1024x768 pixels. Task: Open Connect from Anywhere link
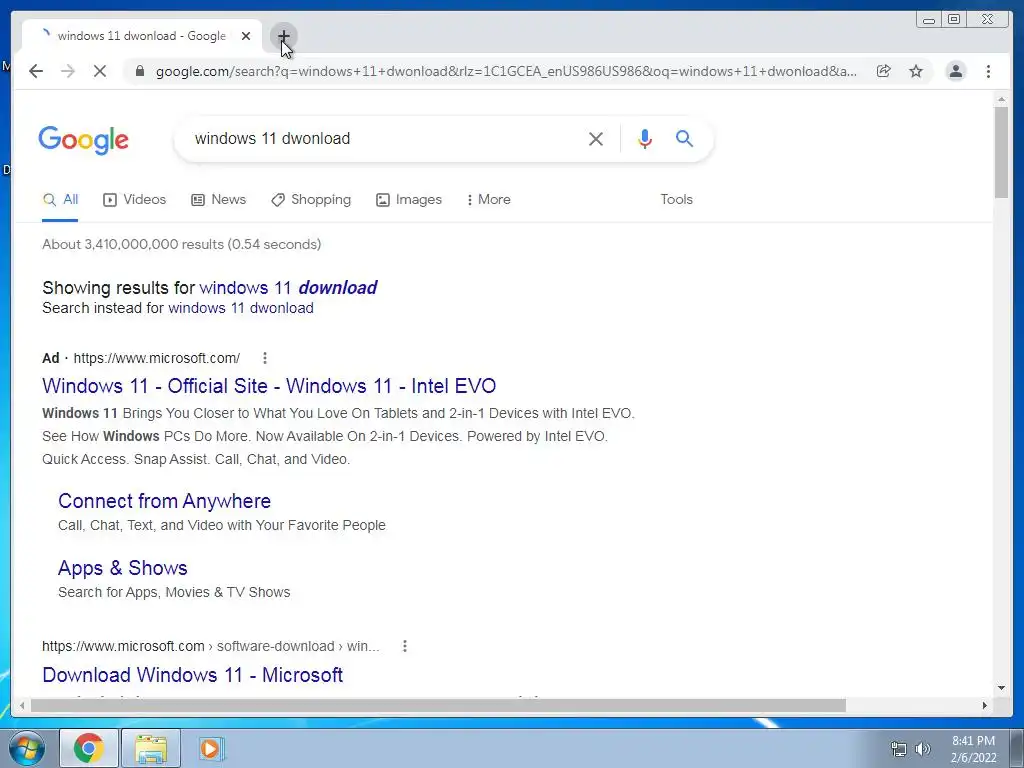click(x=165, y=501)
